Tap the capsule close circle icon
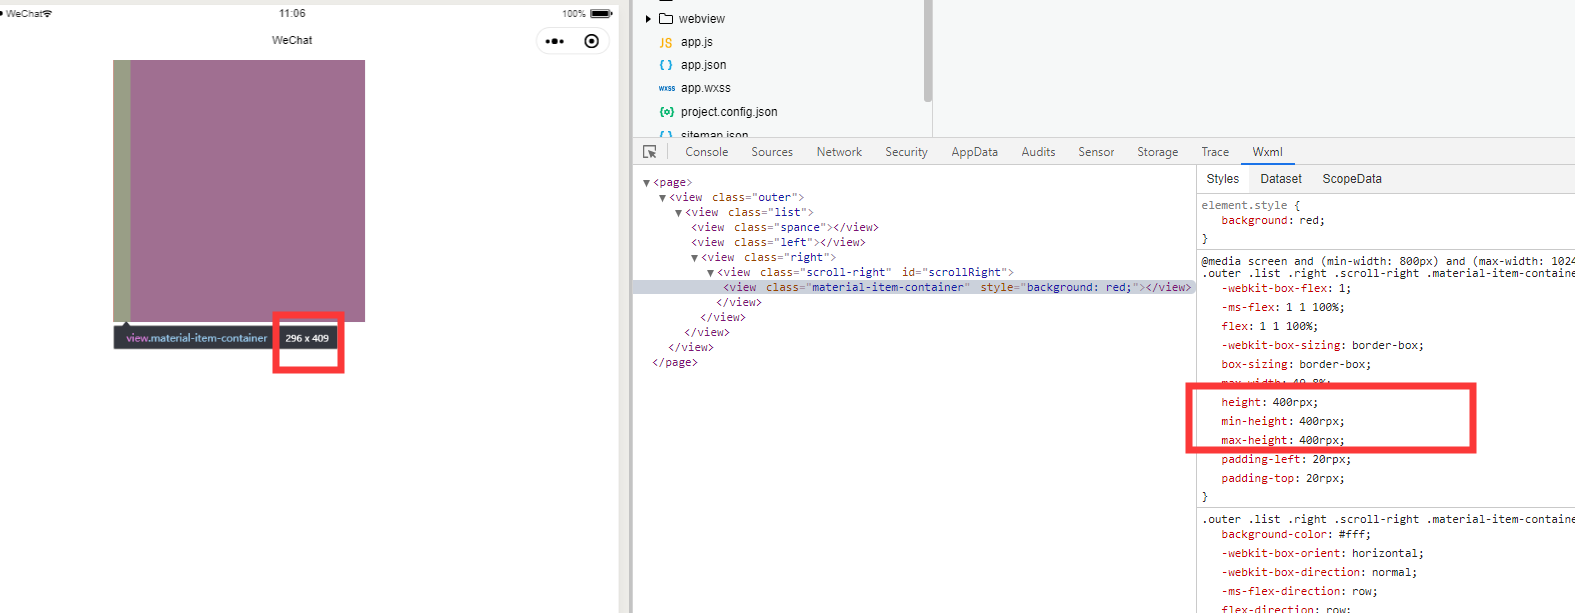 coord(592,41)
